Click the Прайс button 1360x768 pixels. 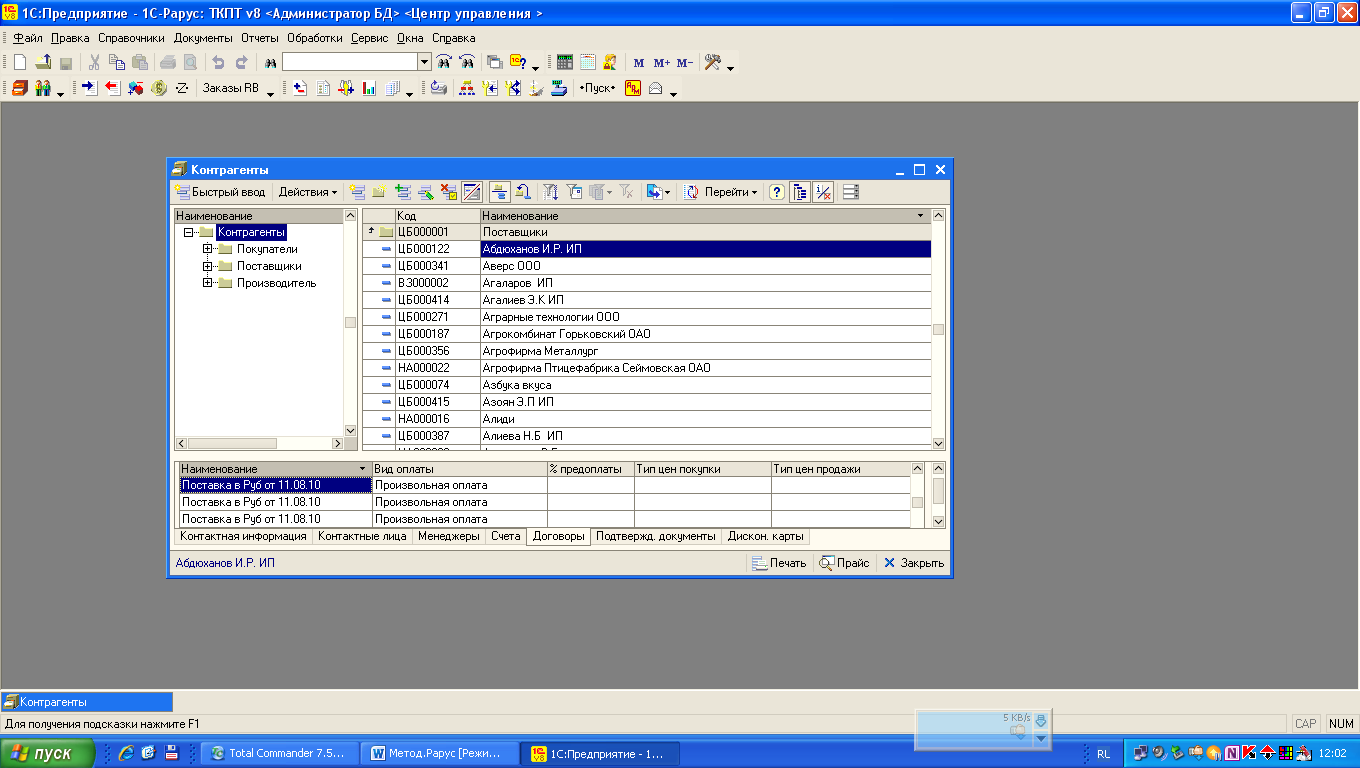pyautogui.click(x=845, y=563)
